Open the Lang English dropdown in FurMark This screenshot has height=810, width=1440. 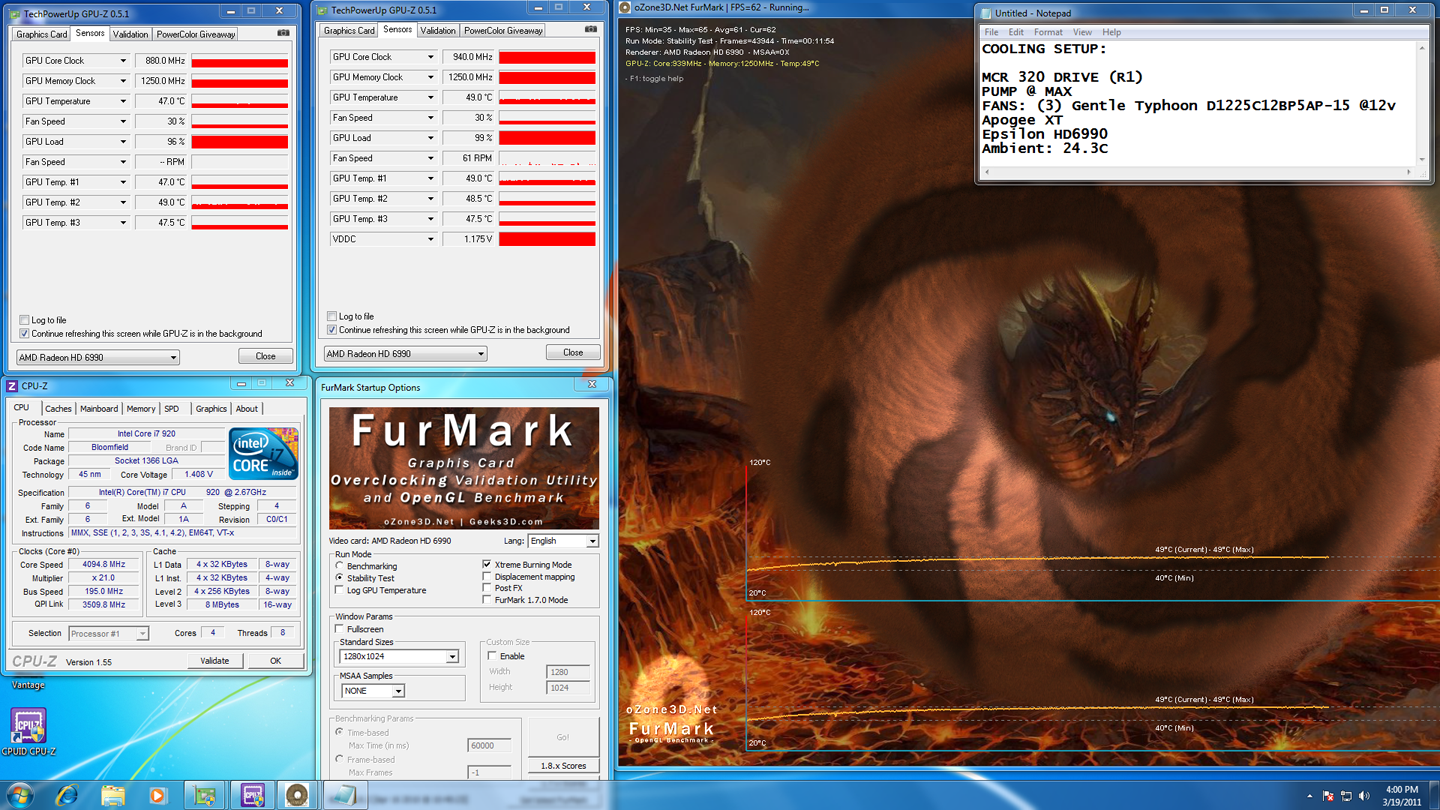point(563,541)
